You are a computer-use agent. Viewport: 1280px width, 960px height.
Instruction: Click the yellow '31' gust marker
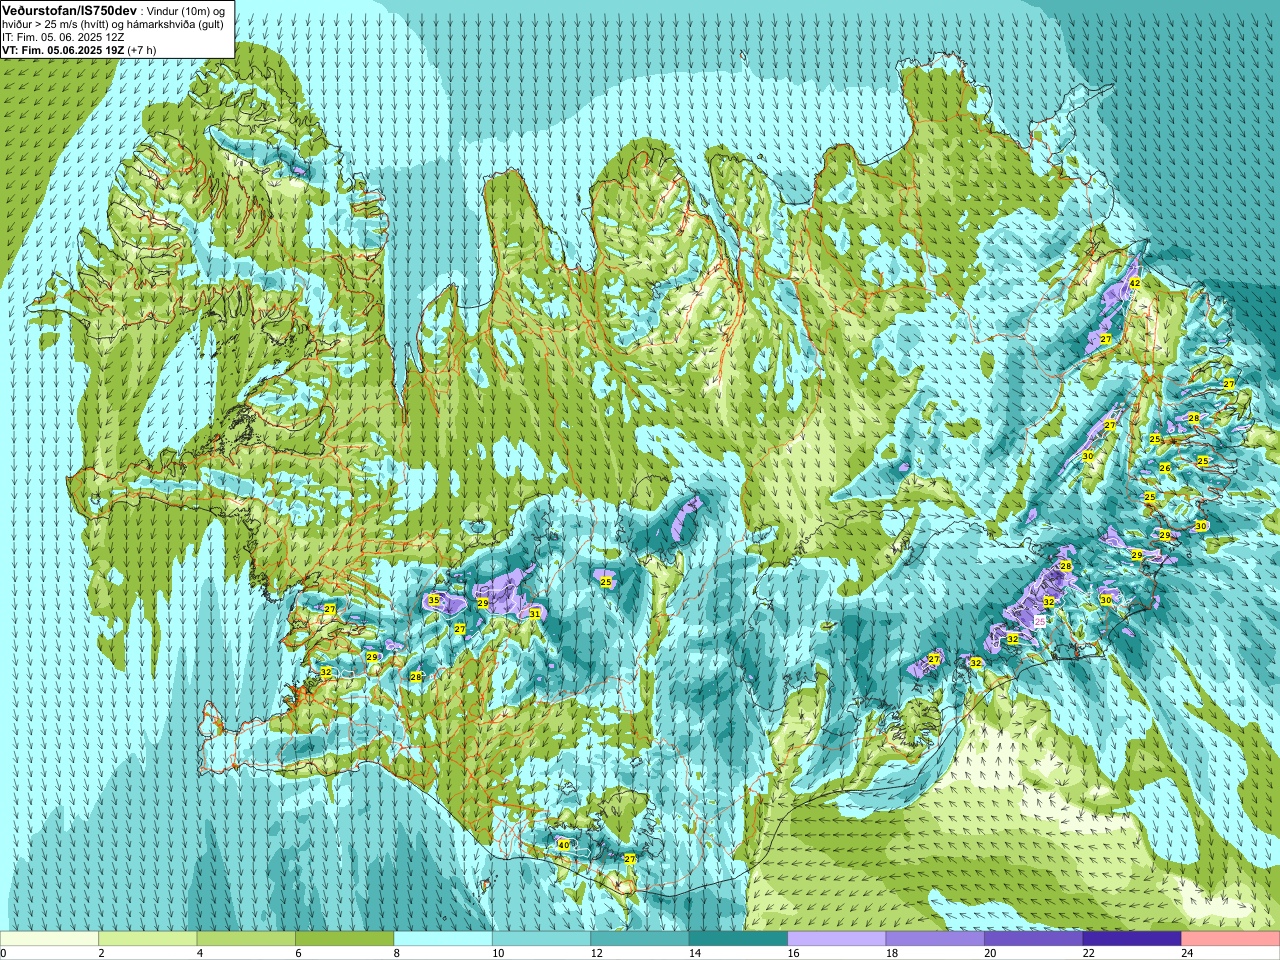[x=535, y=614]
